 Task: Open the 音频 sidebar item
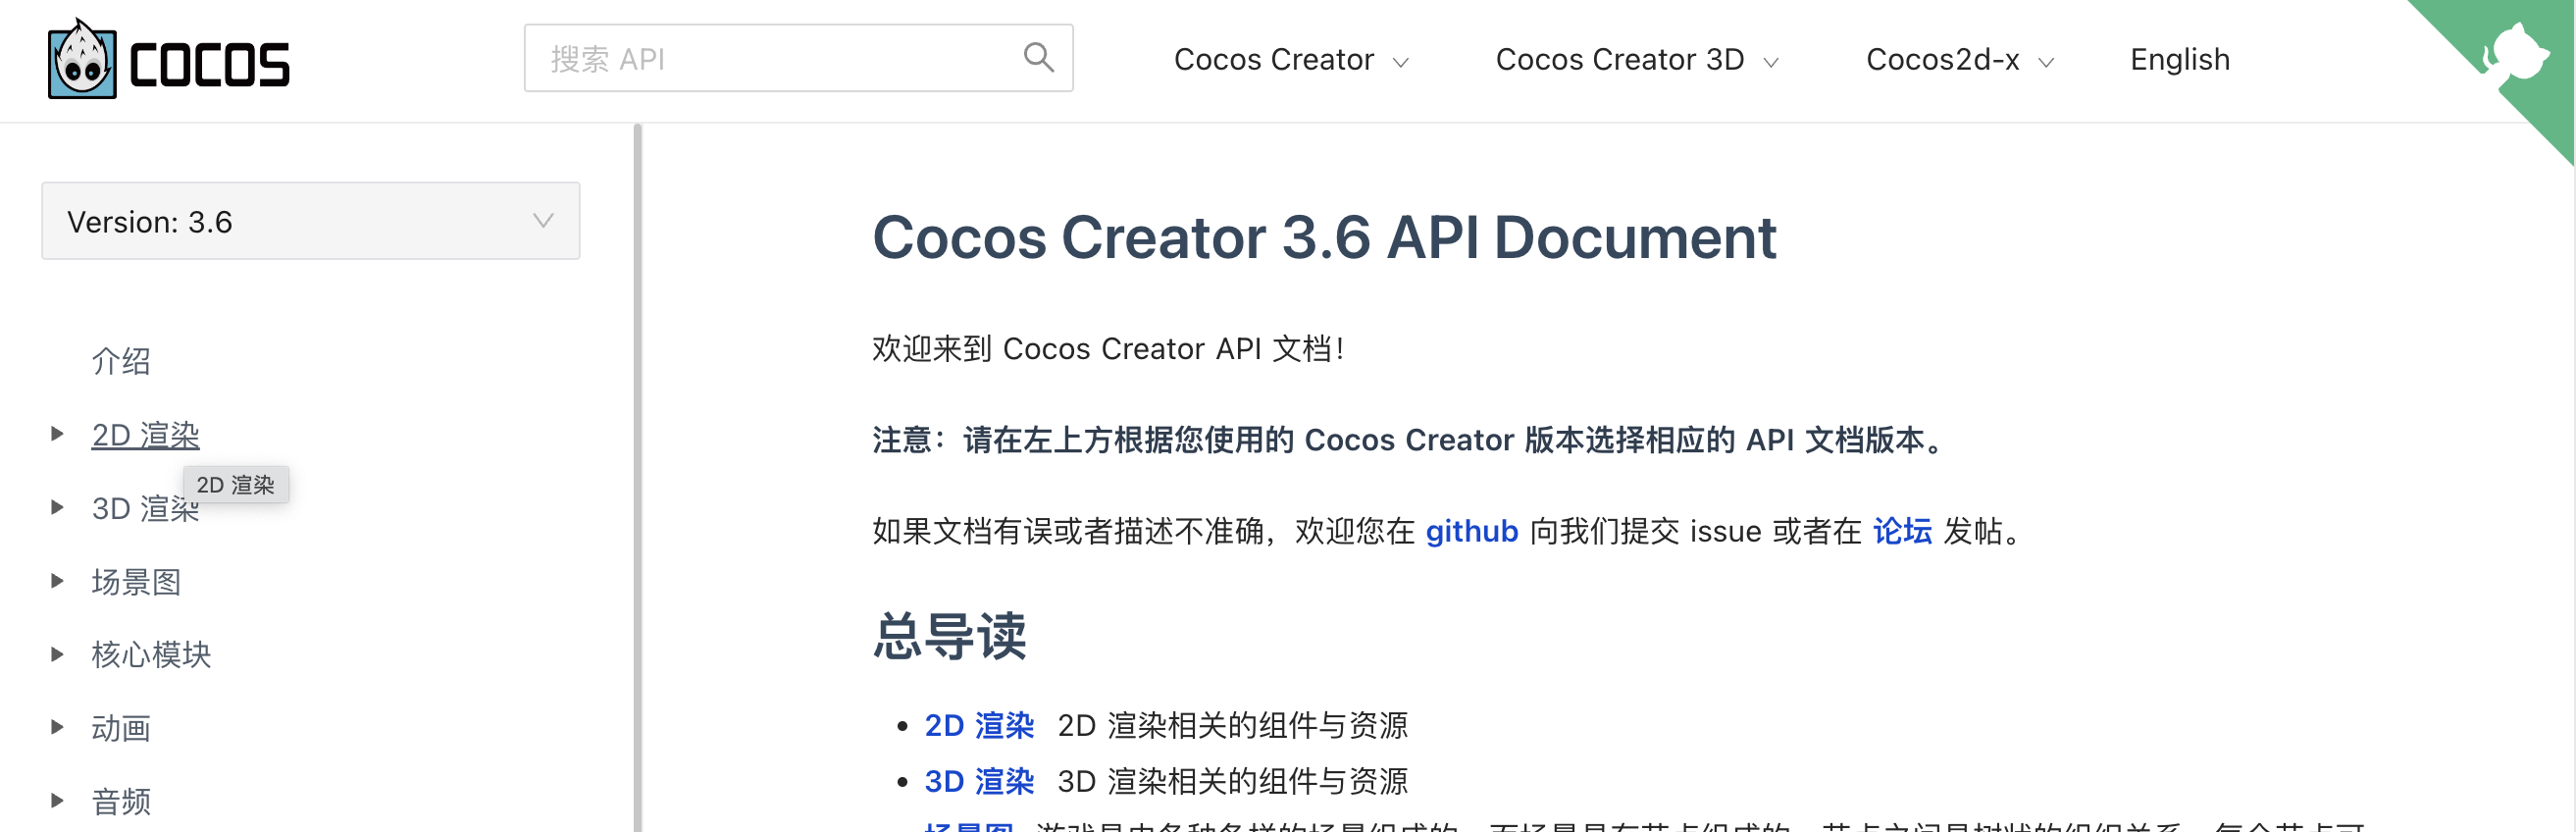coord(121,801)
